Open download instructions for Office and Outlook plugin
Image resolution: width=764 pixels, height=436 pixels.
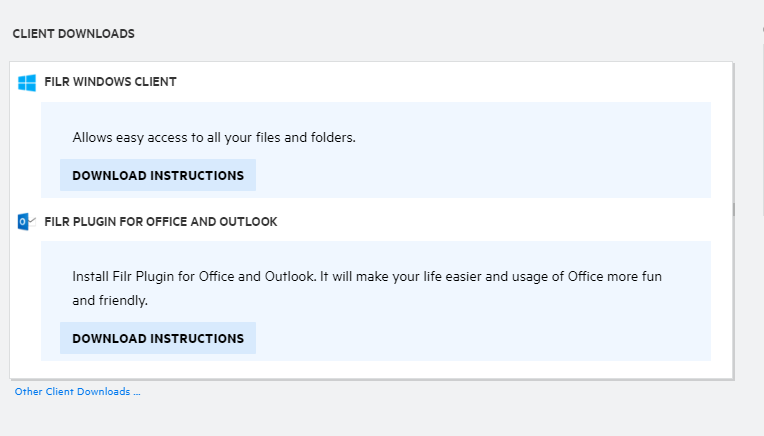(x=158, y=338)
